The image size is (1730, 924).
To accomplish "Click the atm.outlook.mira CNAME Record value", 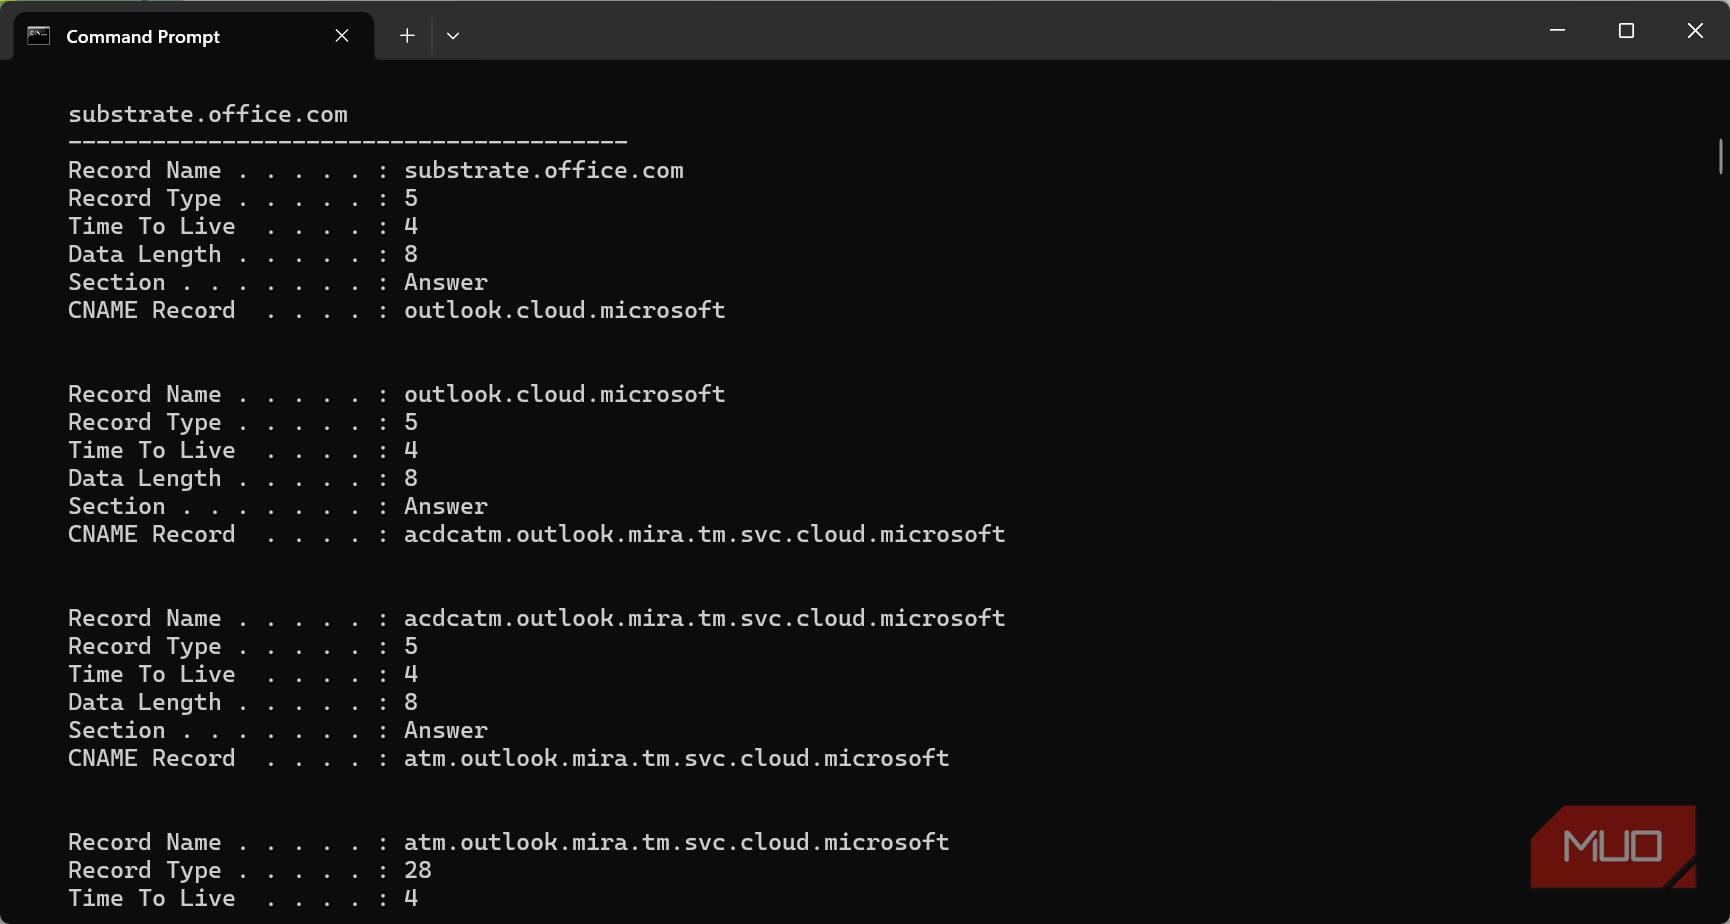I will [x=676, y=758].
